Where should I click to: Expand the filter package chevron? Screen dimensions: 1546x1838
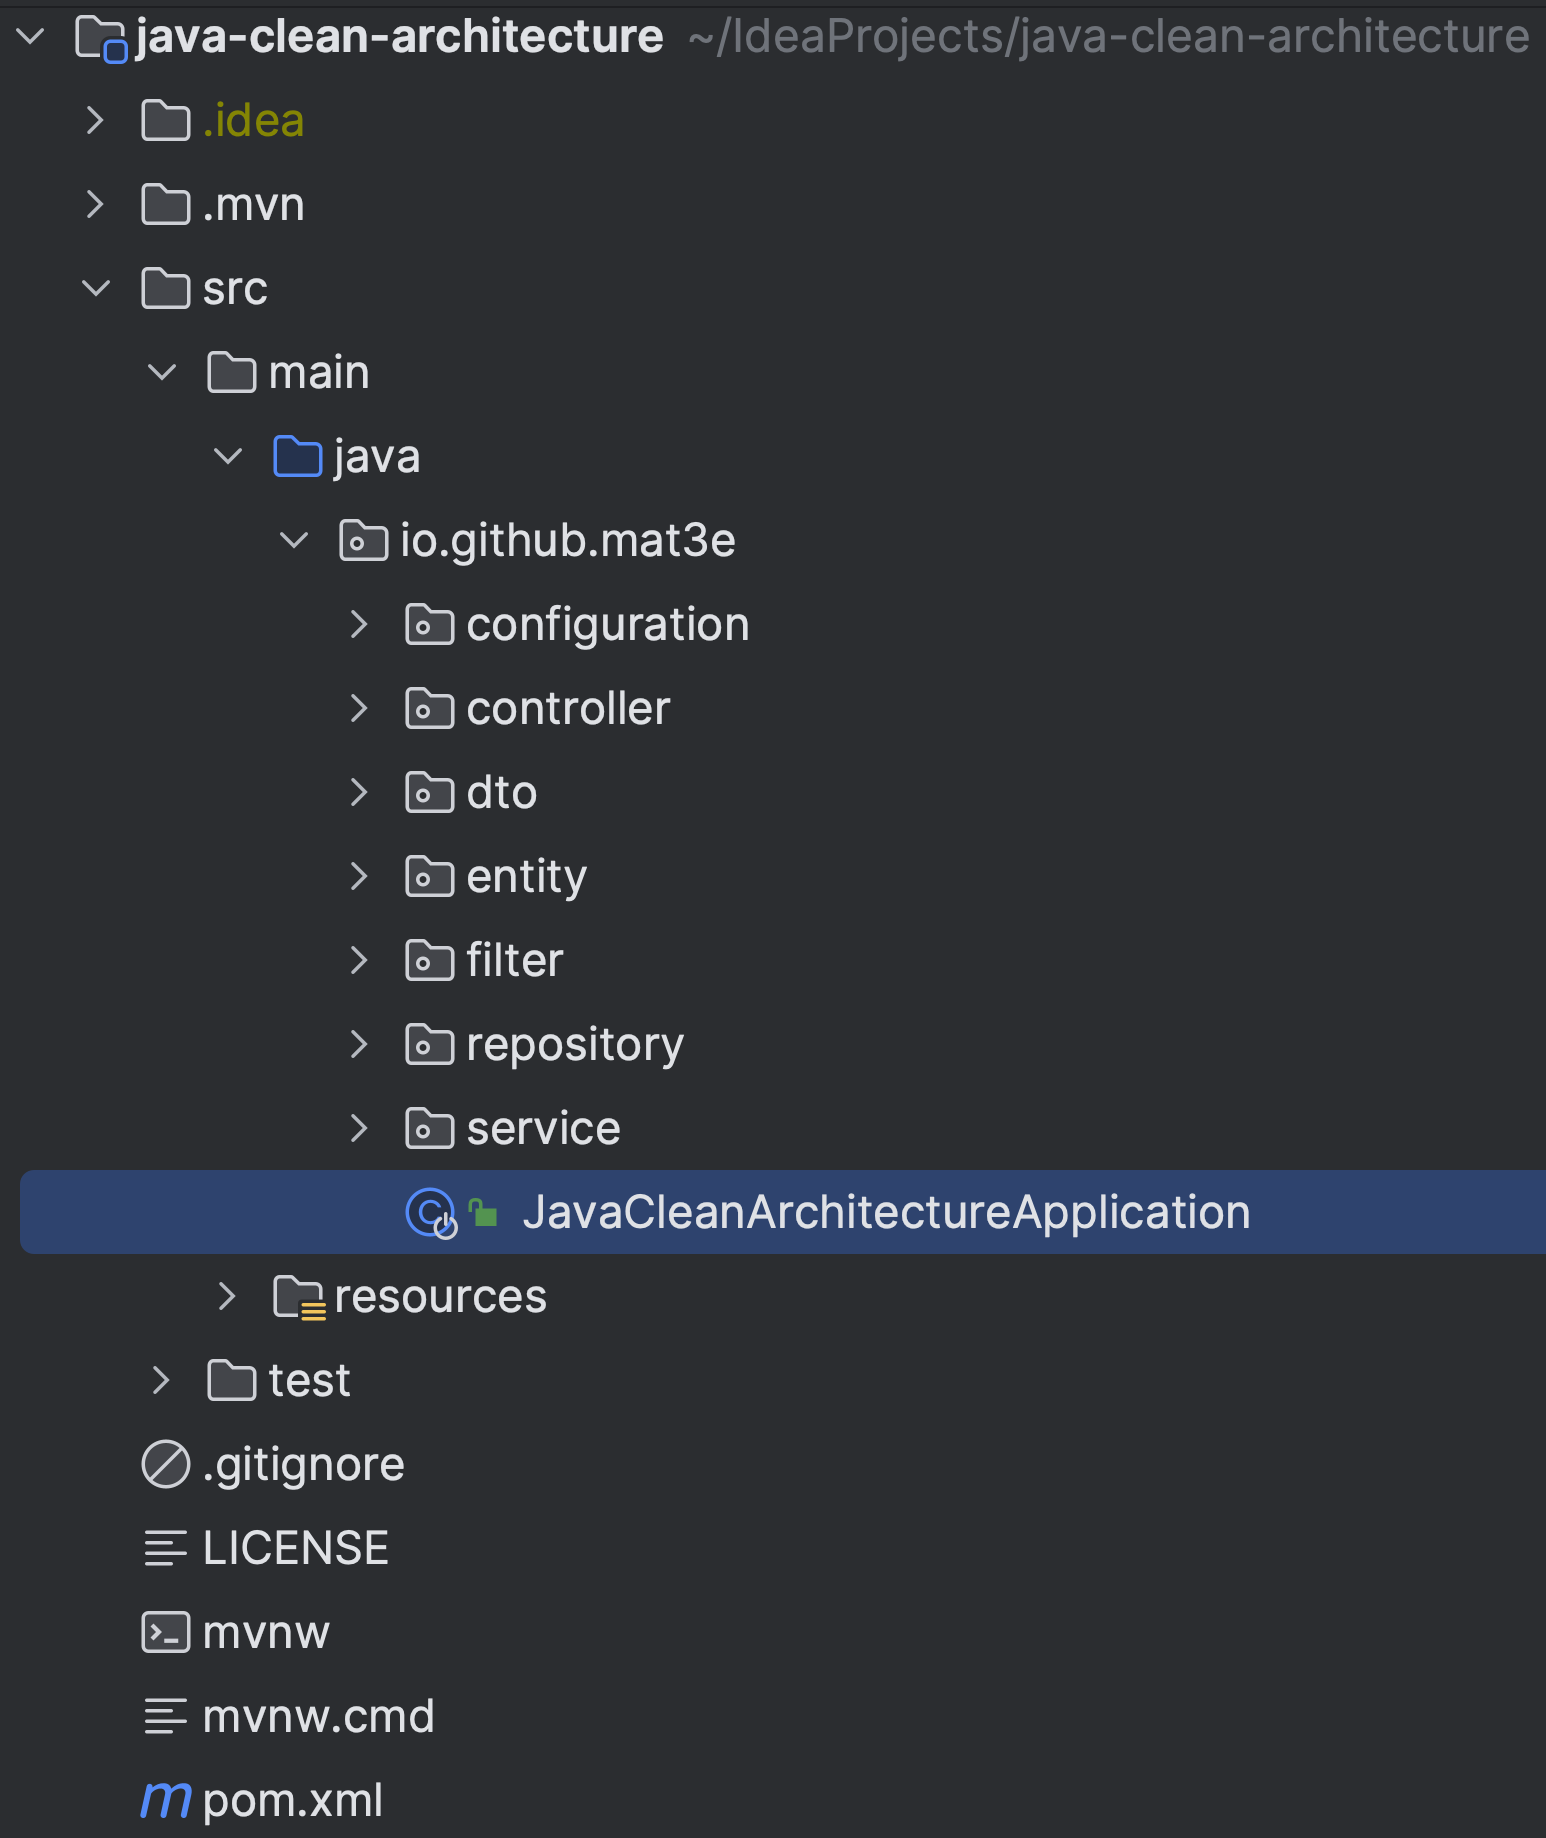[359, 961]
